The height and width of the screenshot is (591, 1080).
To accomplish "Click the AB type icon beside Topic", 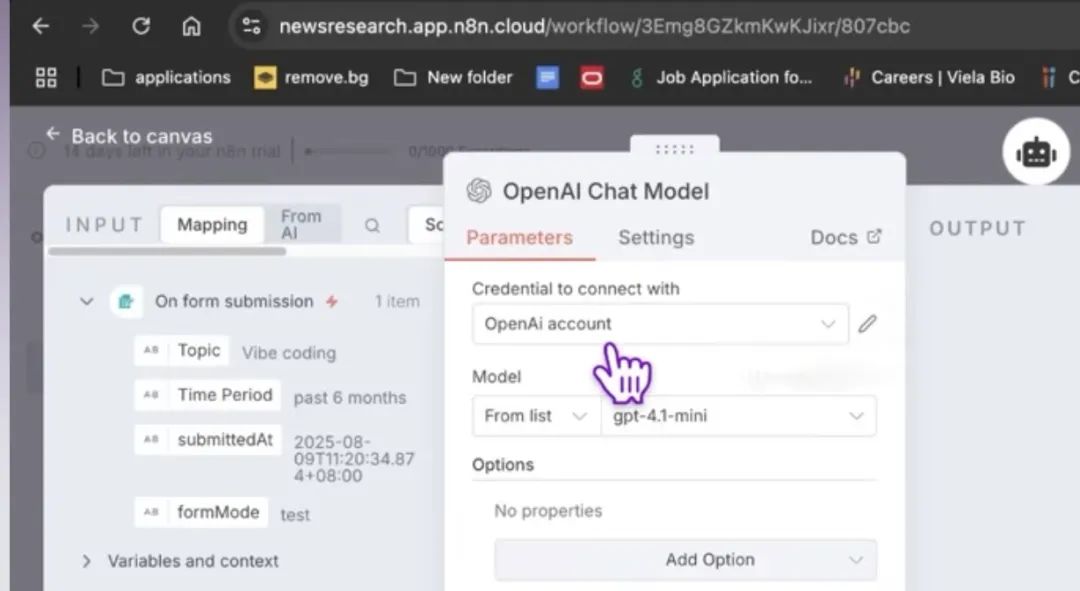I will click(151, 350).
